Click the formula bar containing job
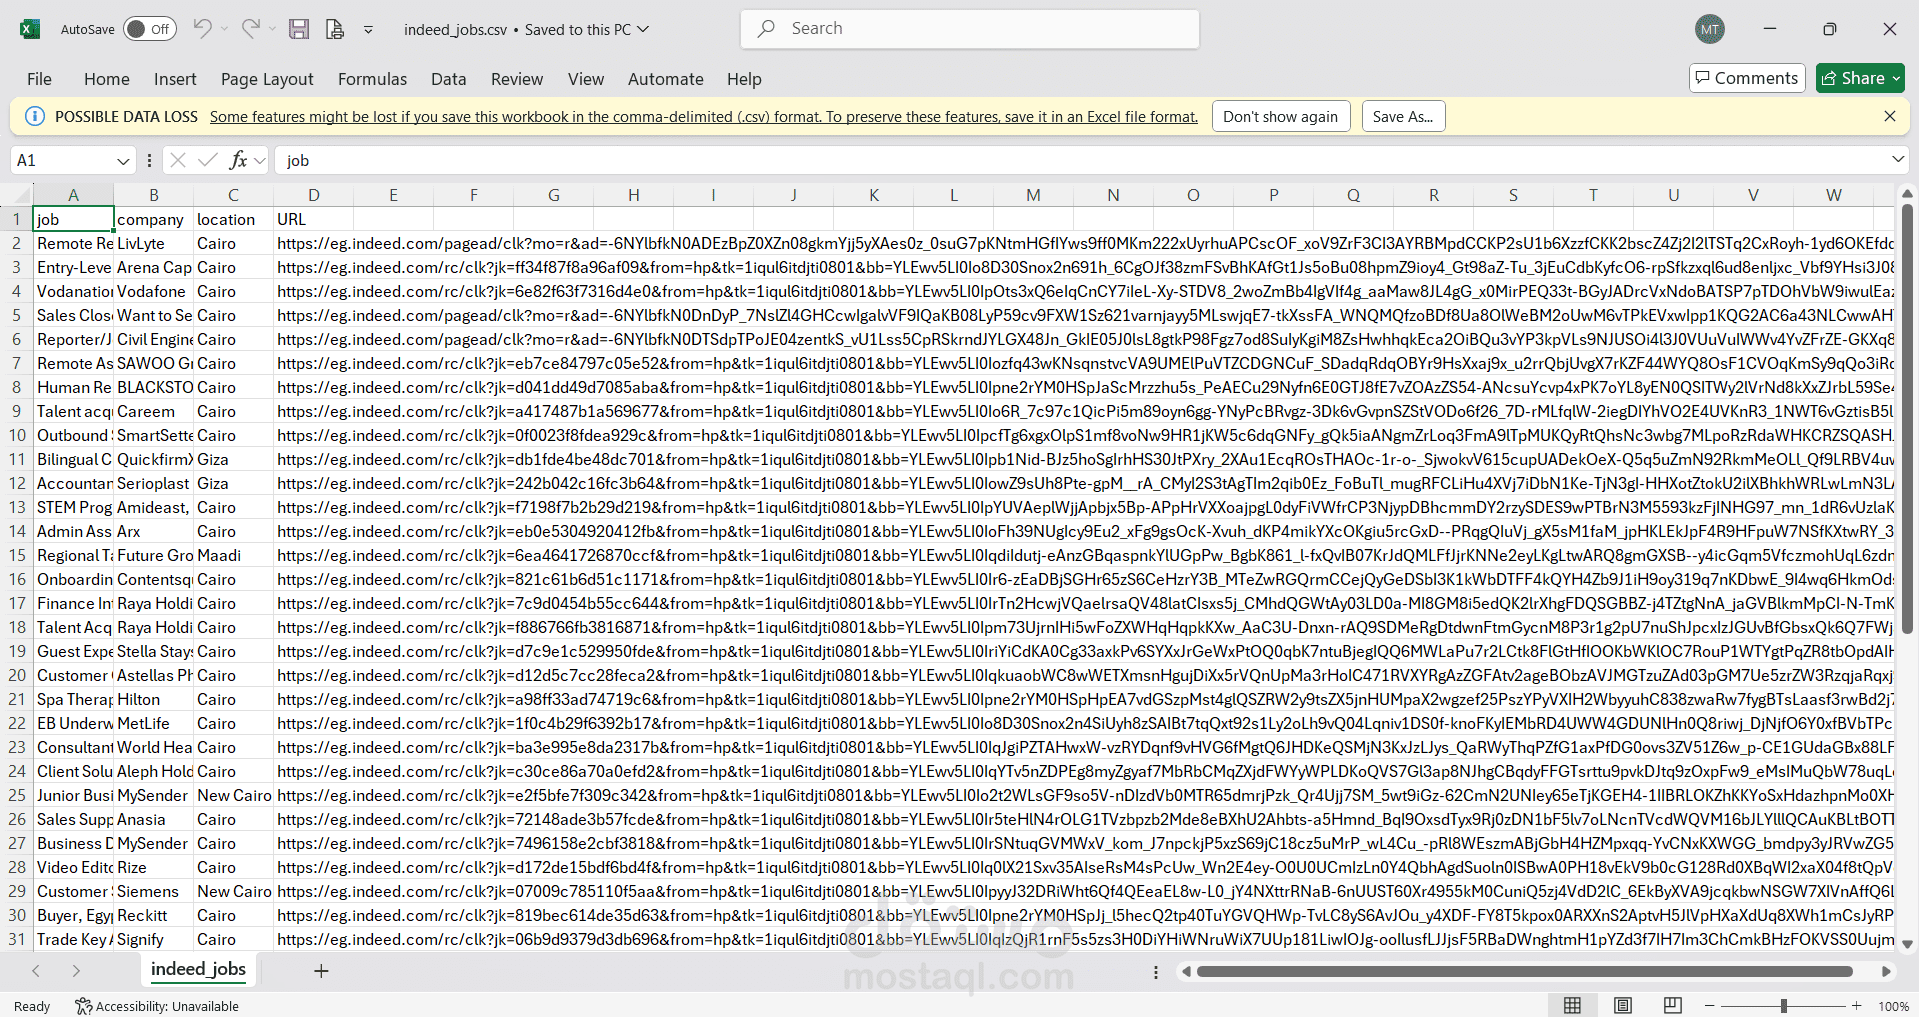Viewport: 1919px width, 1017px height. click(x=1080, y=160)
